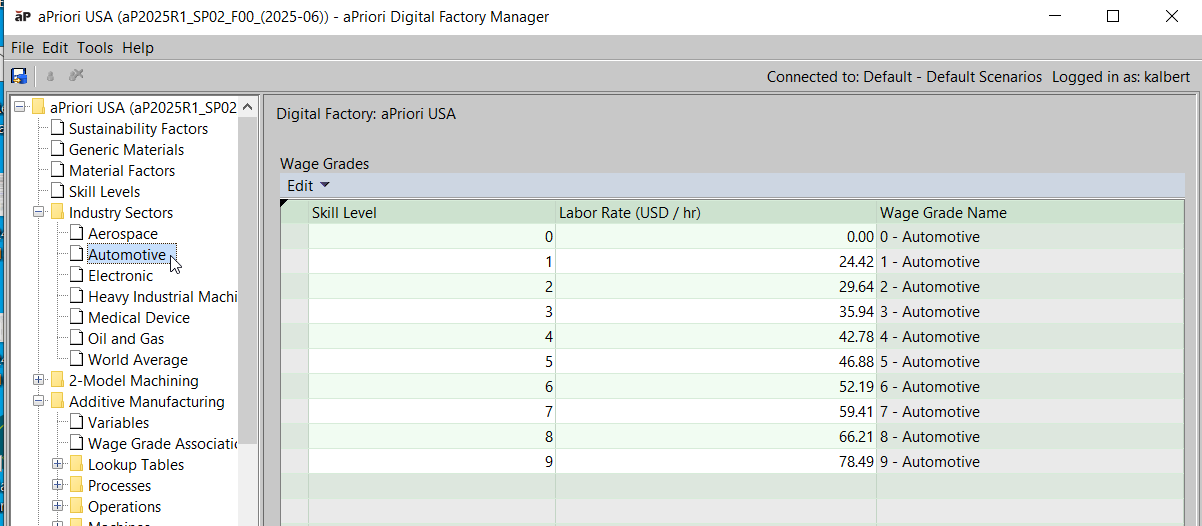Click the greyed-out unlock toolbar icon

click(76, 76)
